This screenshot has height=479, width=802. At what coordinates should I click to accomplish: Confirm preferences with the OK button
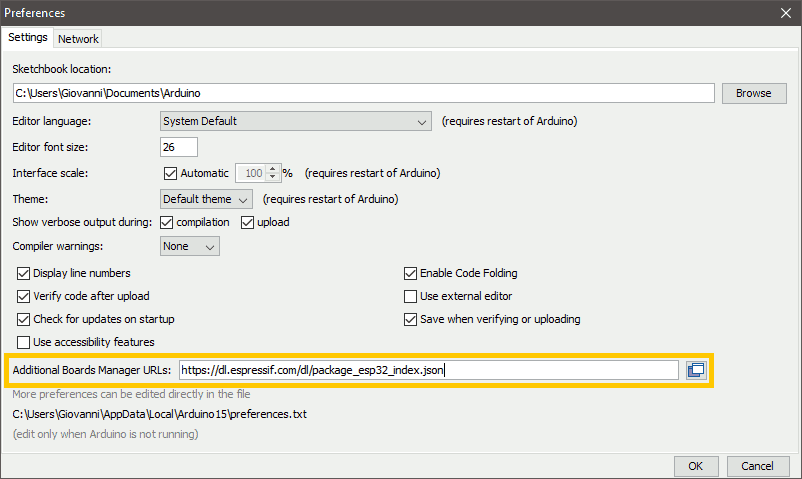click(x=696, y=466)
